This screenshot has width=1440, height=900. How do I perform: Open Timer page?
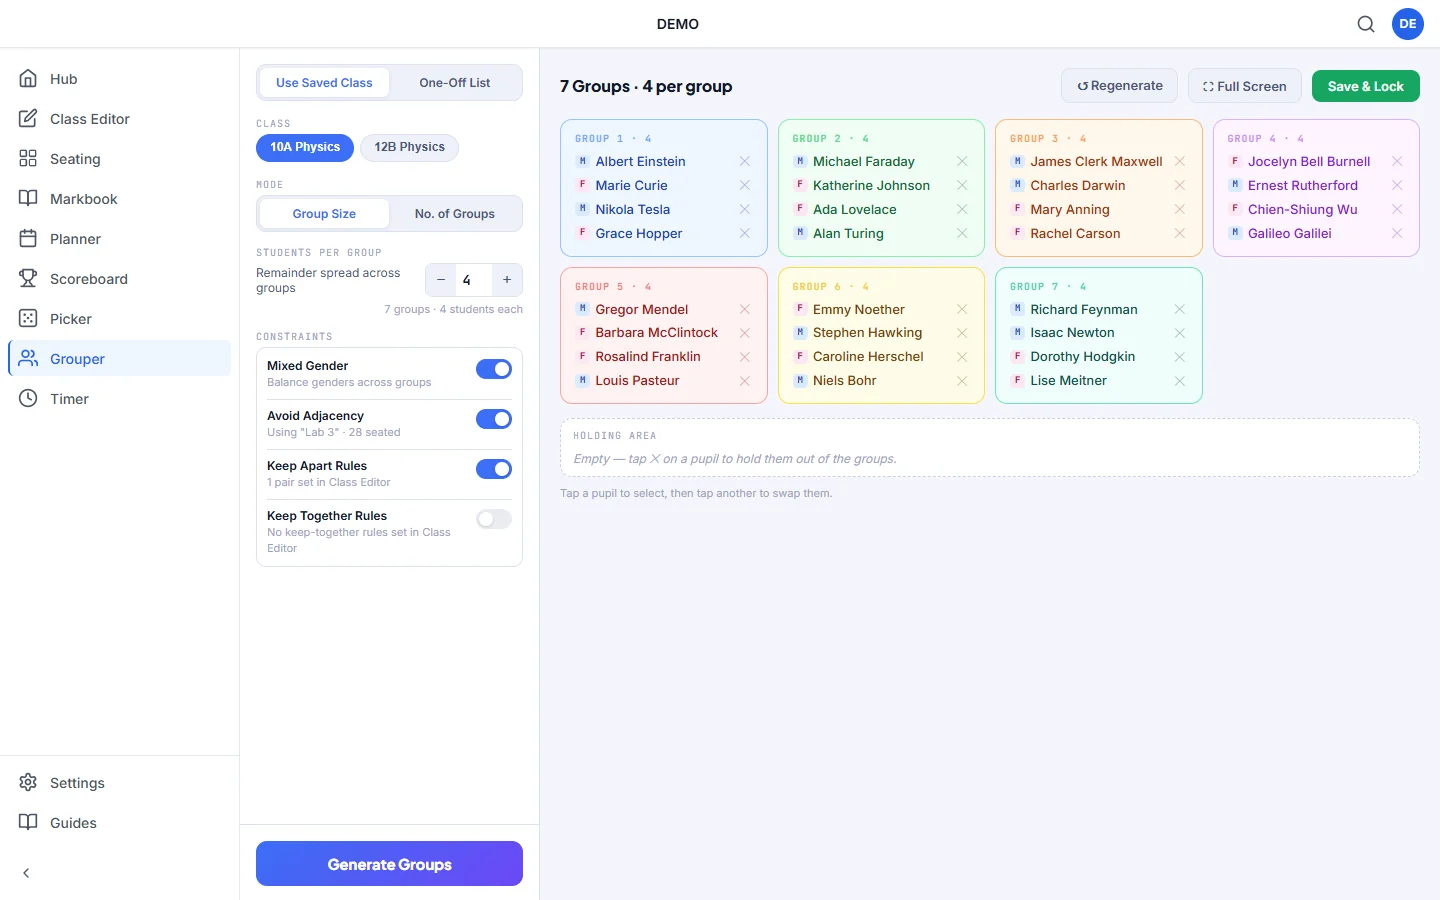click(120, 399)
